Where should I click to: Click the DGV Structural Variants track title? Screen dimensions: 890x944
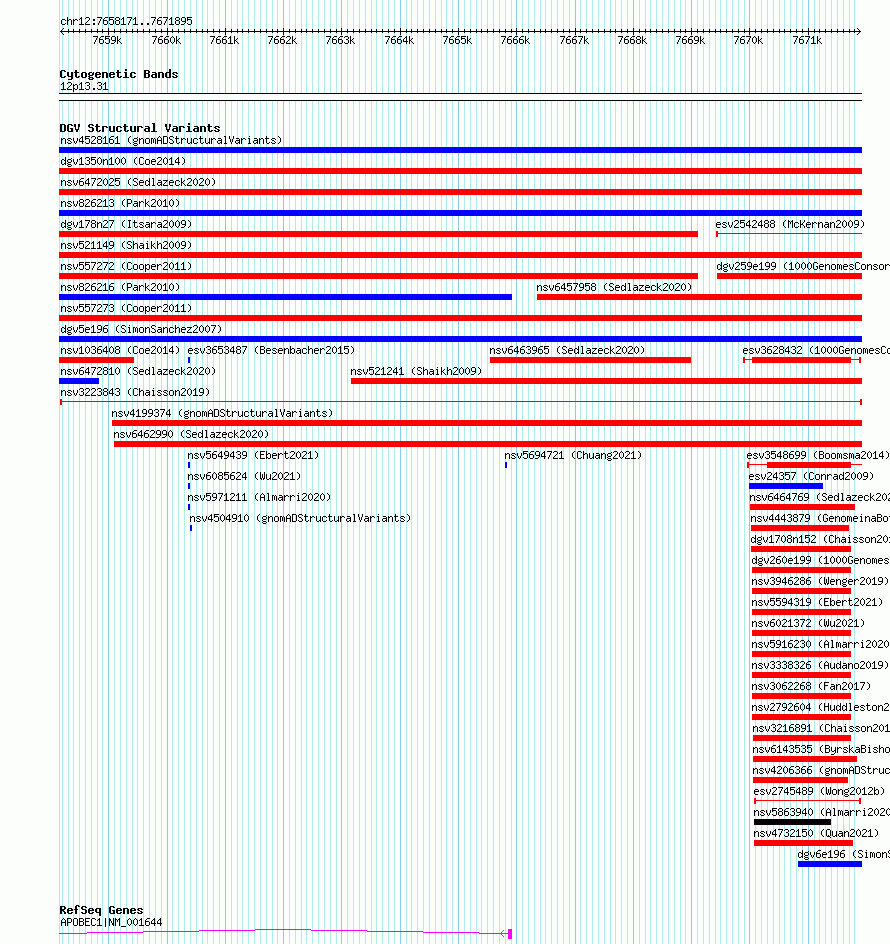(140, 128)
